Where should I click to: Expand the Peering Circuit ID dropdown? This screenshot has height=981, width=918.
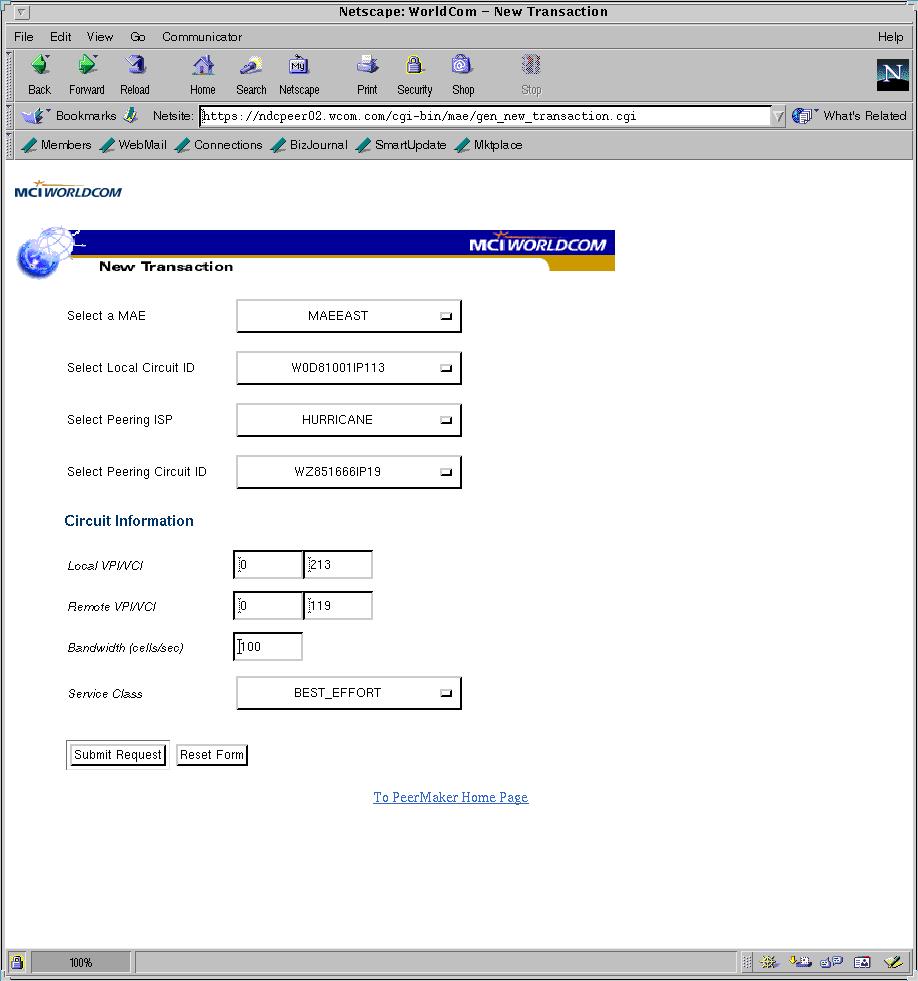[349, 472]
